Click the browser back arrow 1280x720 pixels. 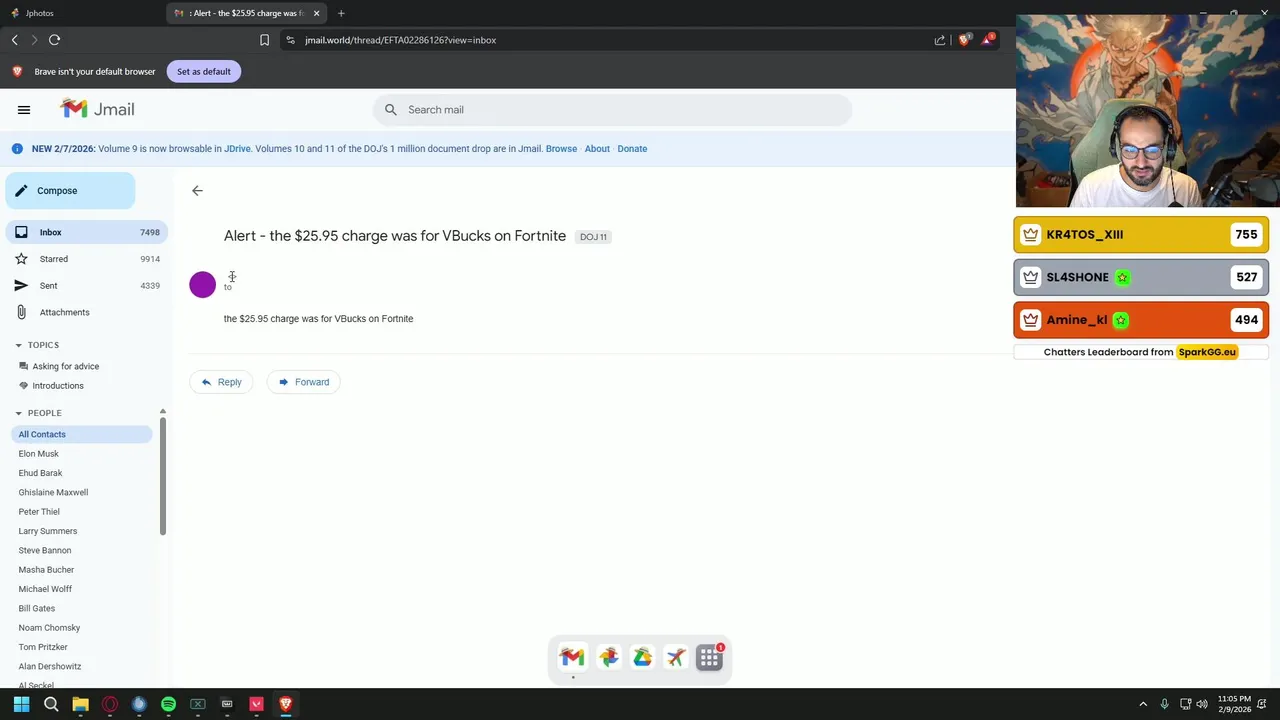pos(14,40)
